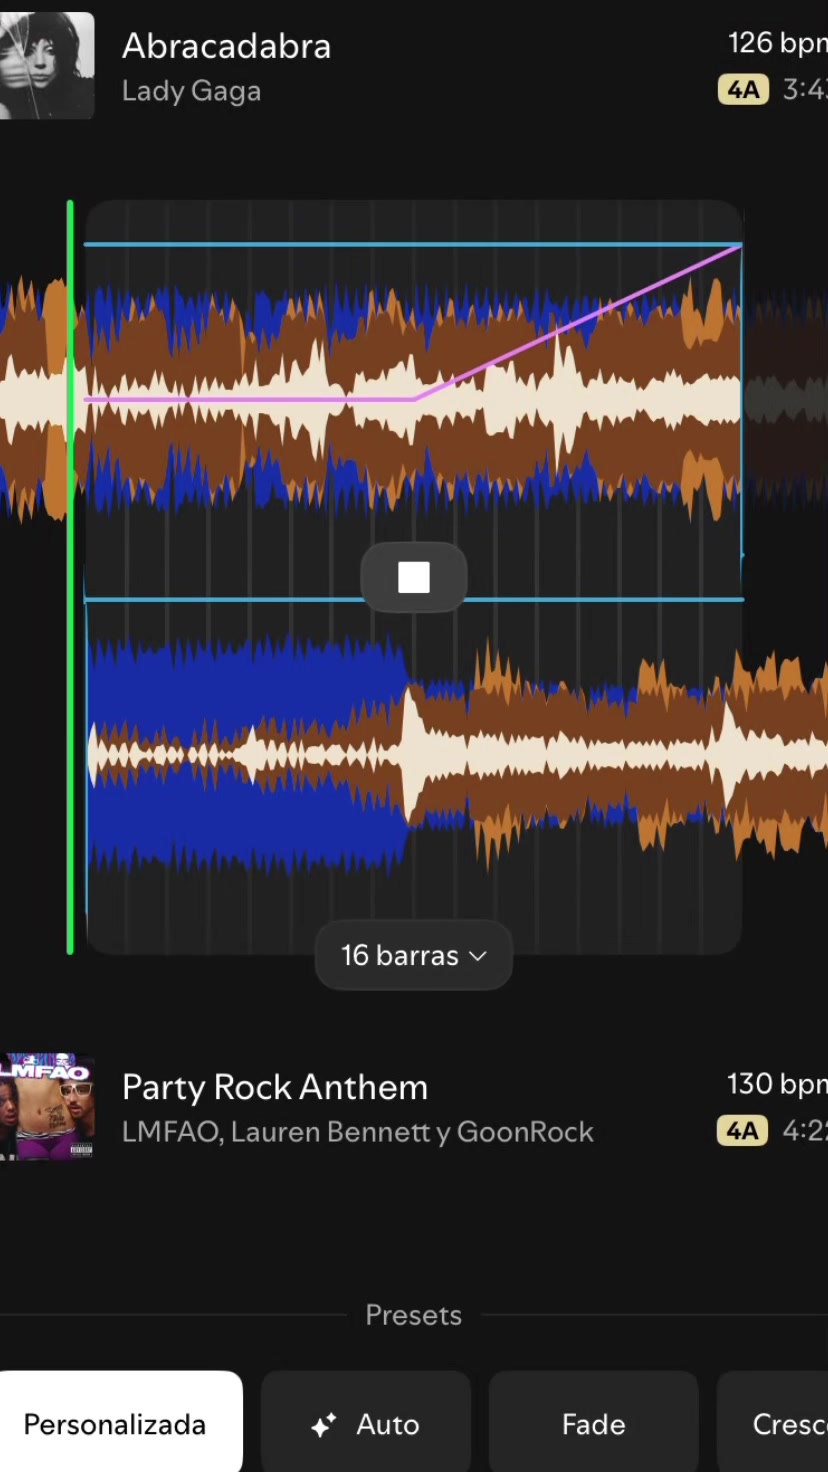Image resolution: width=828 pixels, height=1472 pixels.
Task: Tap the 130 bpm tempo label
Action: pyautogui.click(x=778, y=1084)
